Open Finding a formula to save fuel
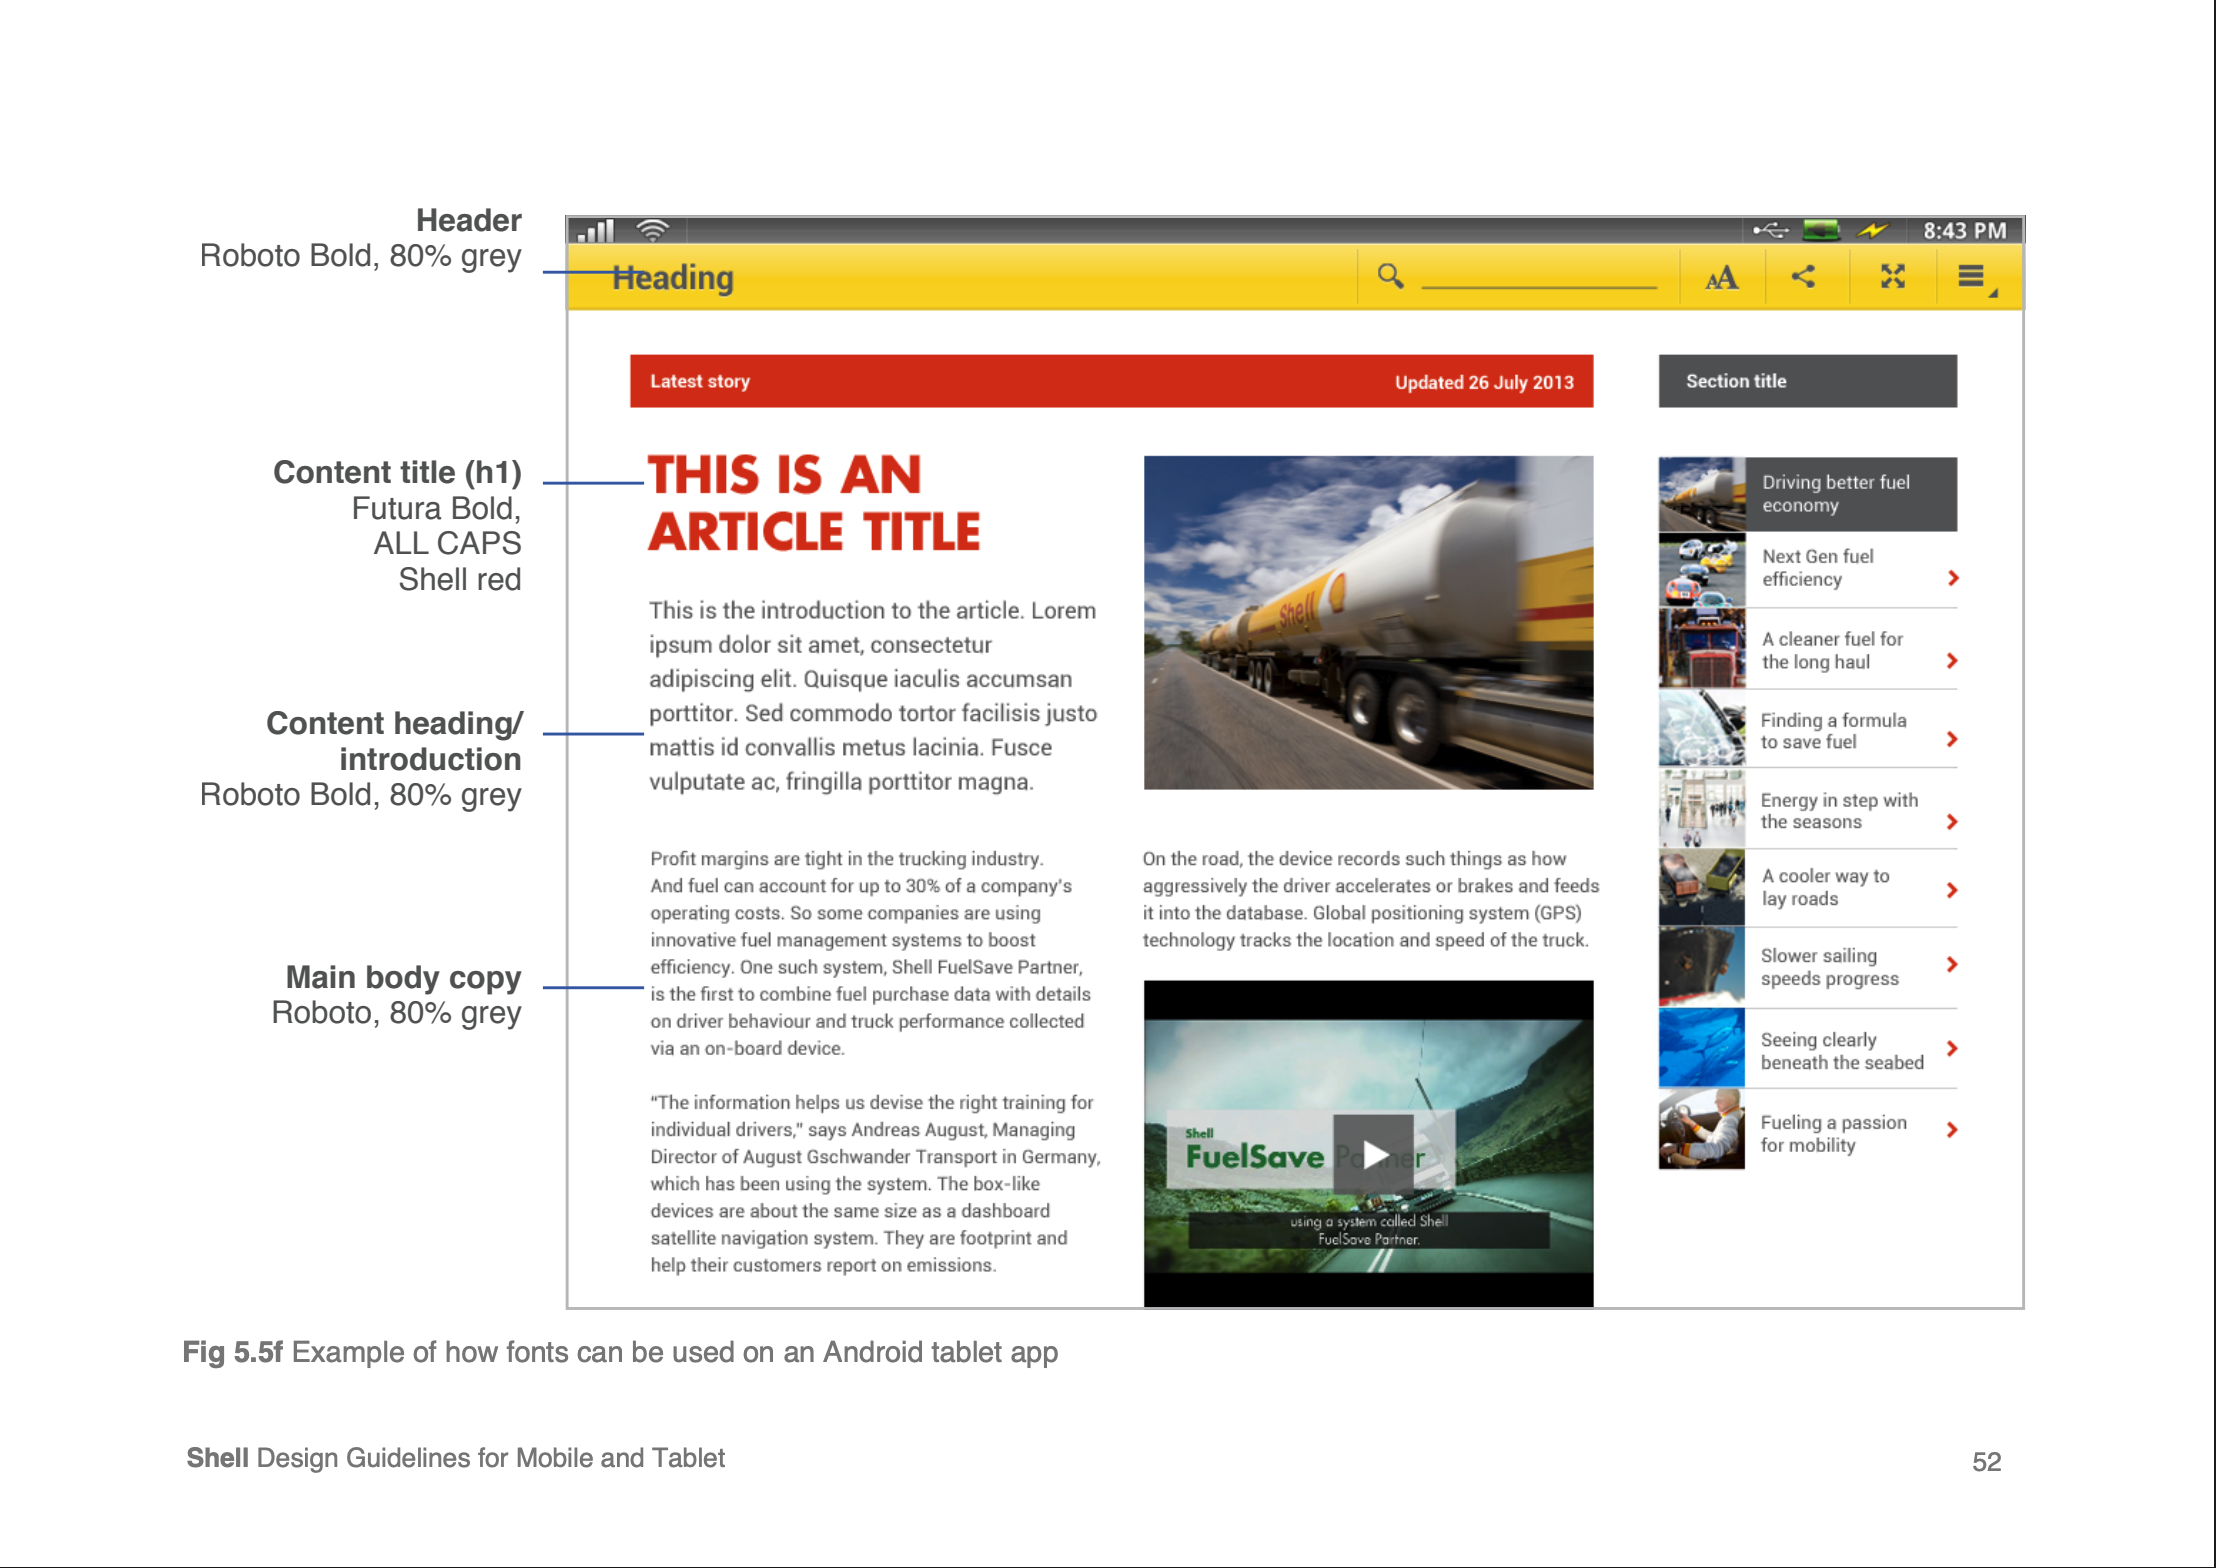The image size is (2216, 1568). pos(1807,730)
